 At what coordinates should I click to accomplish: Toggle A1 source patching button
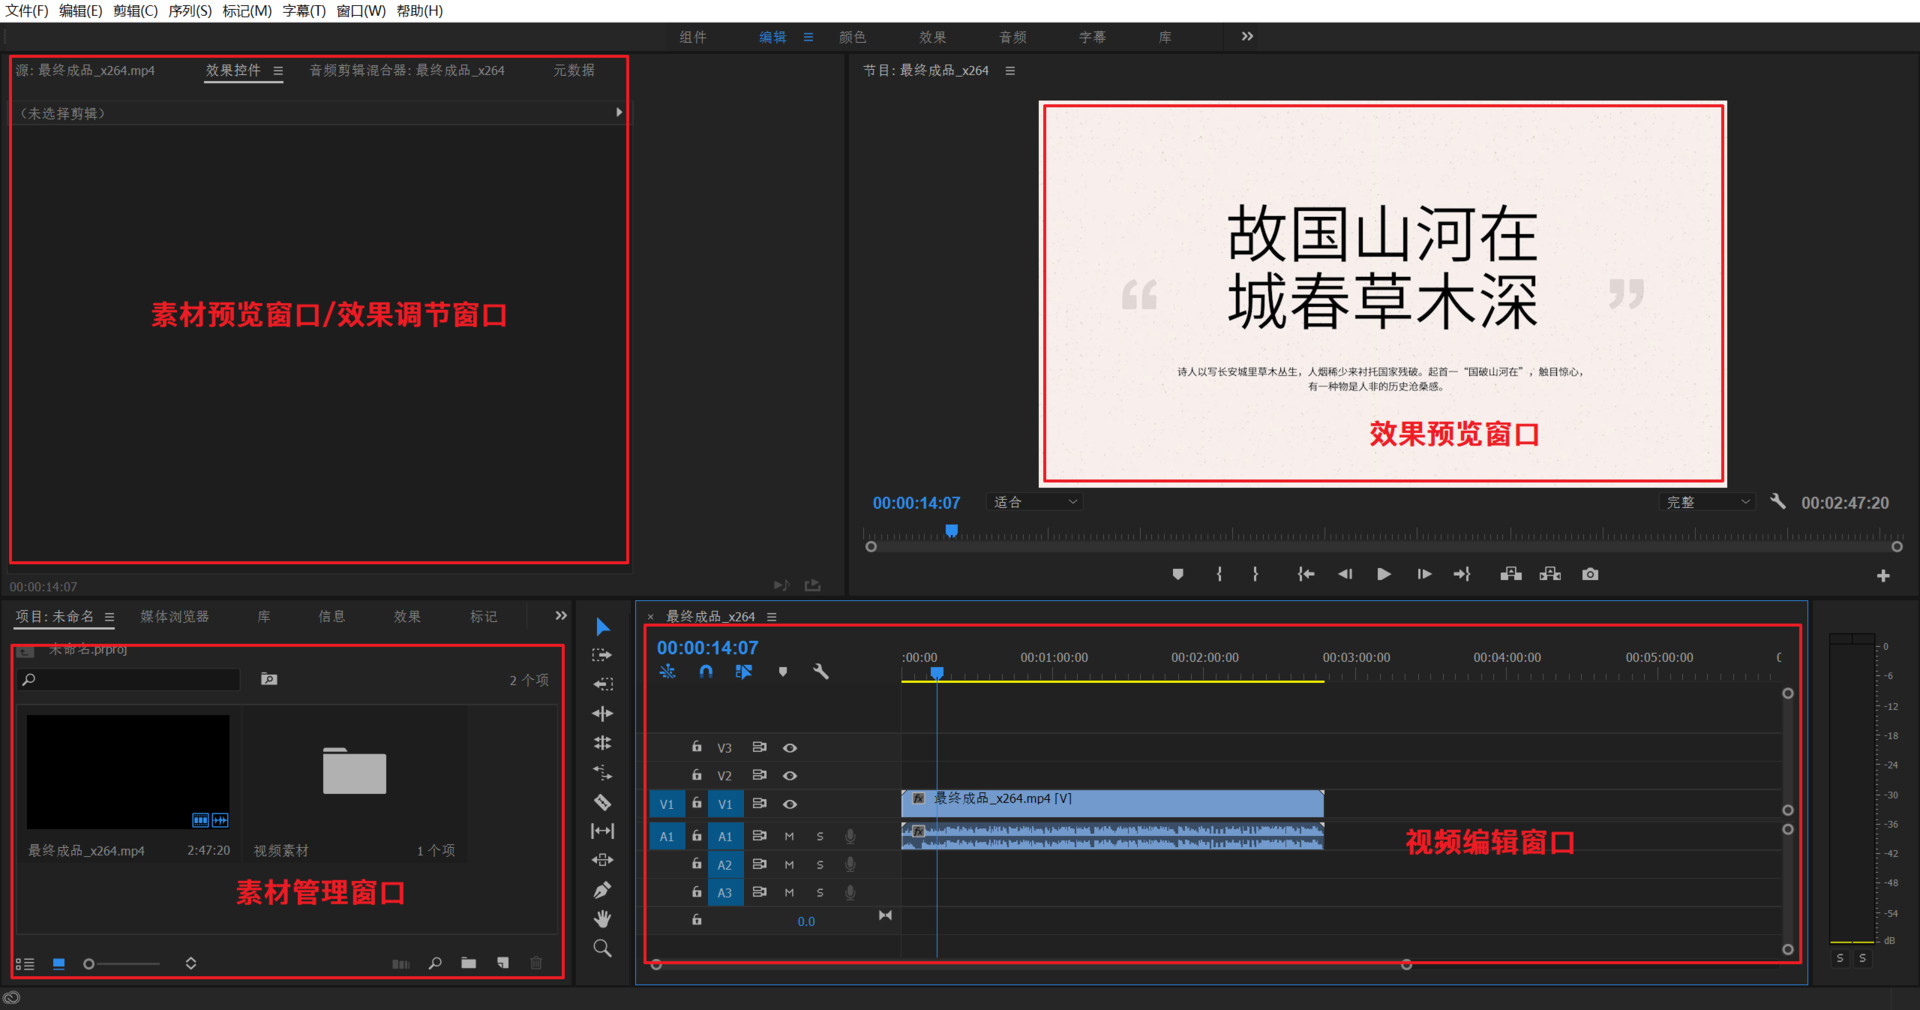click(666, 836)
